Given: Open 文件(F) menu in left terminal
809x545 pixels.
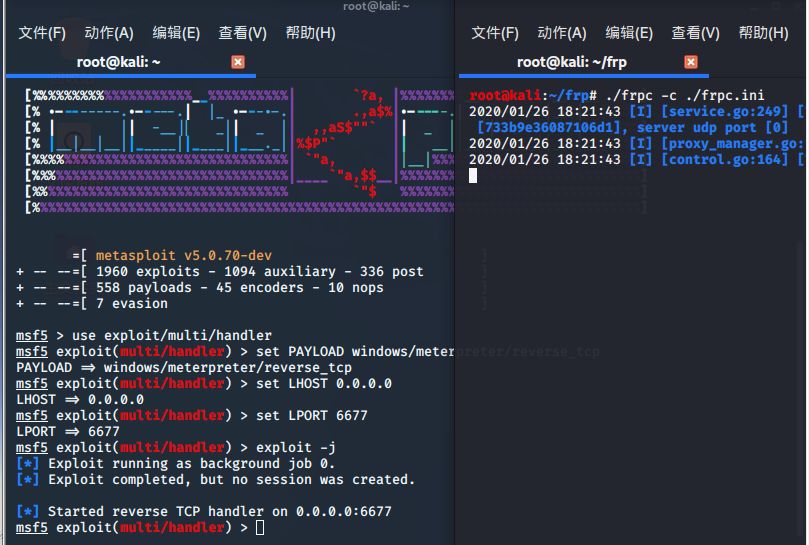Looking at the screenshot, I should click(x=42, y=33).
